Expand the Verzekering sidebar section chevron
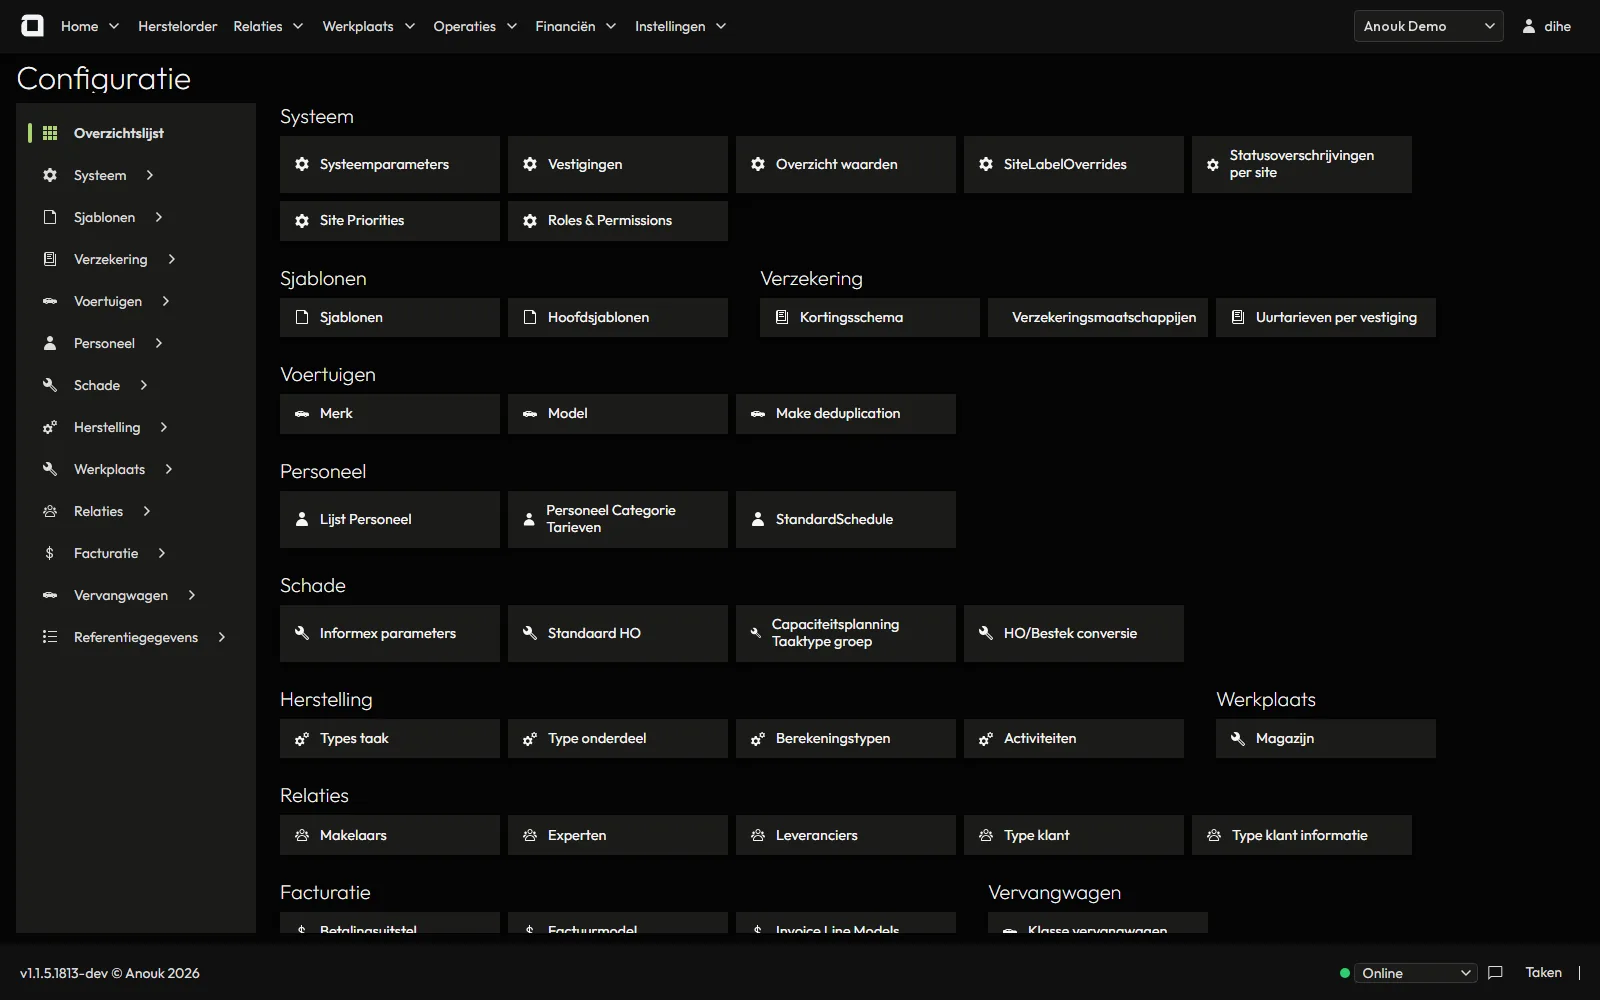 pyautogui.click(x=172, y=259)
